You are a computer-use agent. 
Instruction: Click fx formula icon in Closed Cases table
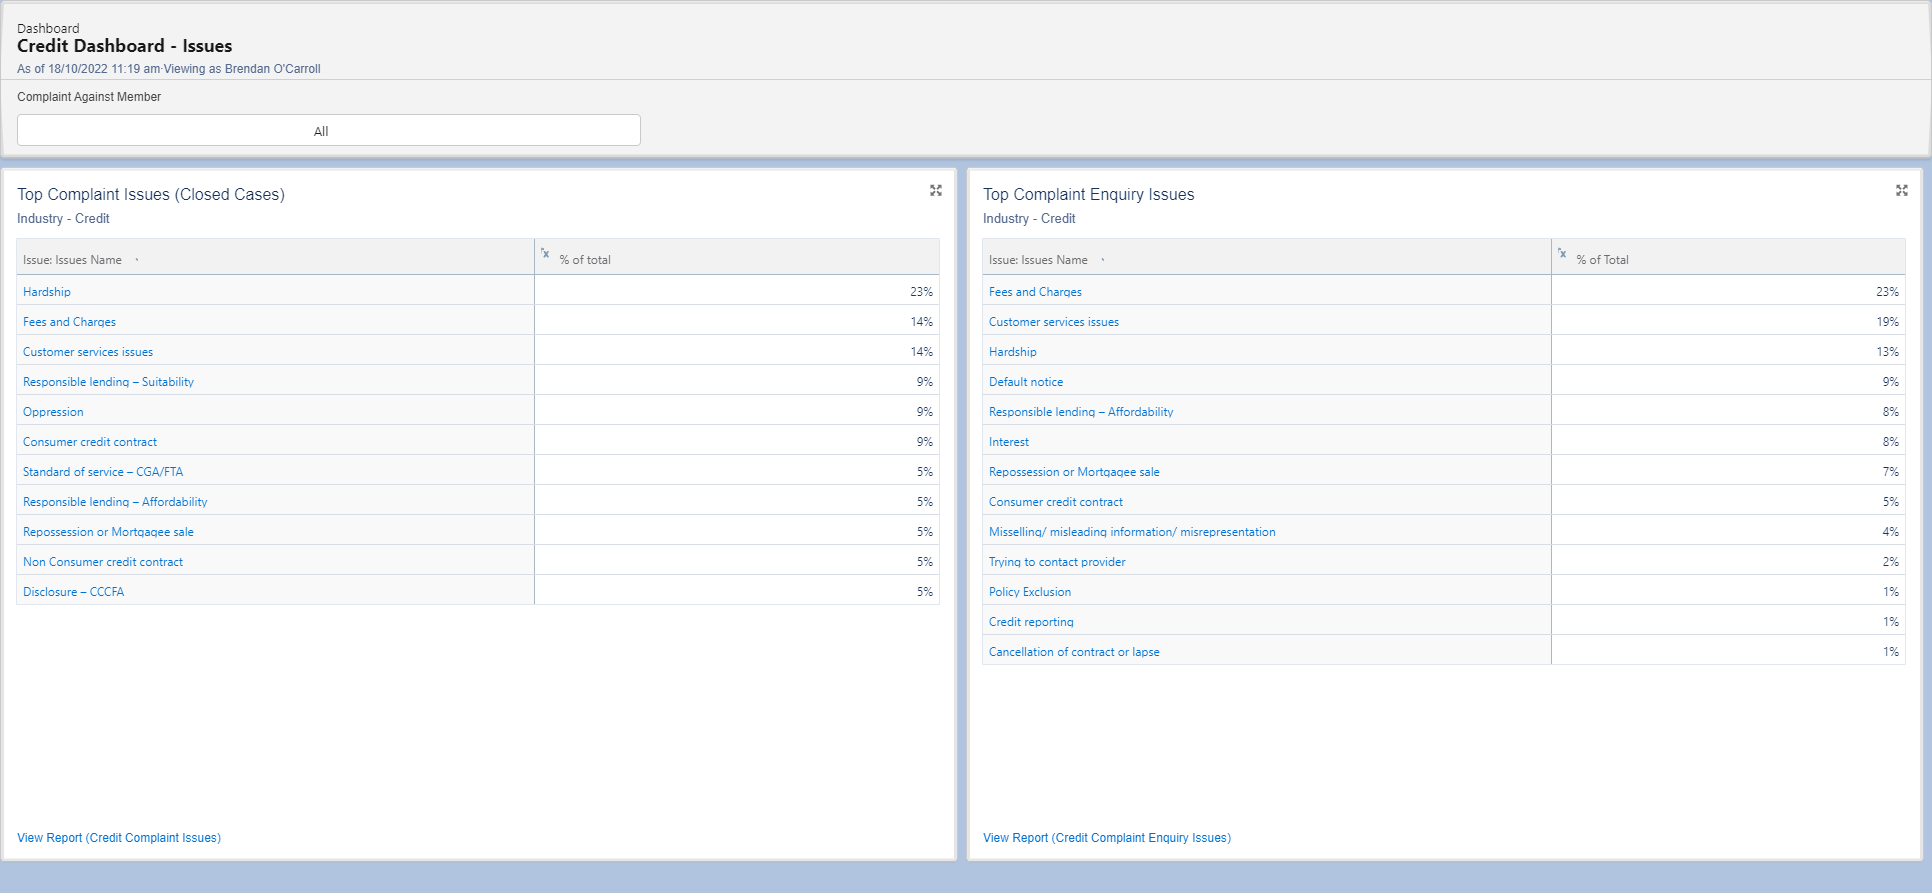click(545, 254)
